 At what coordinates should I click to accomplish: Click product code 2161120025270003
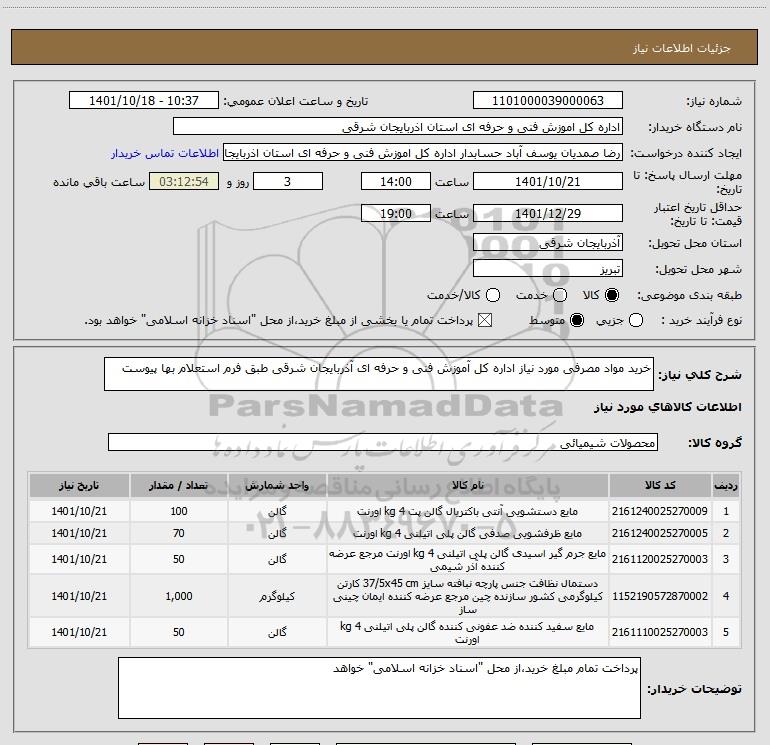[660, 559]
